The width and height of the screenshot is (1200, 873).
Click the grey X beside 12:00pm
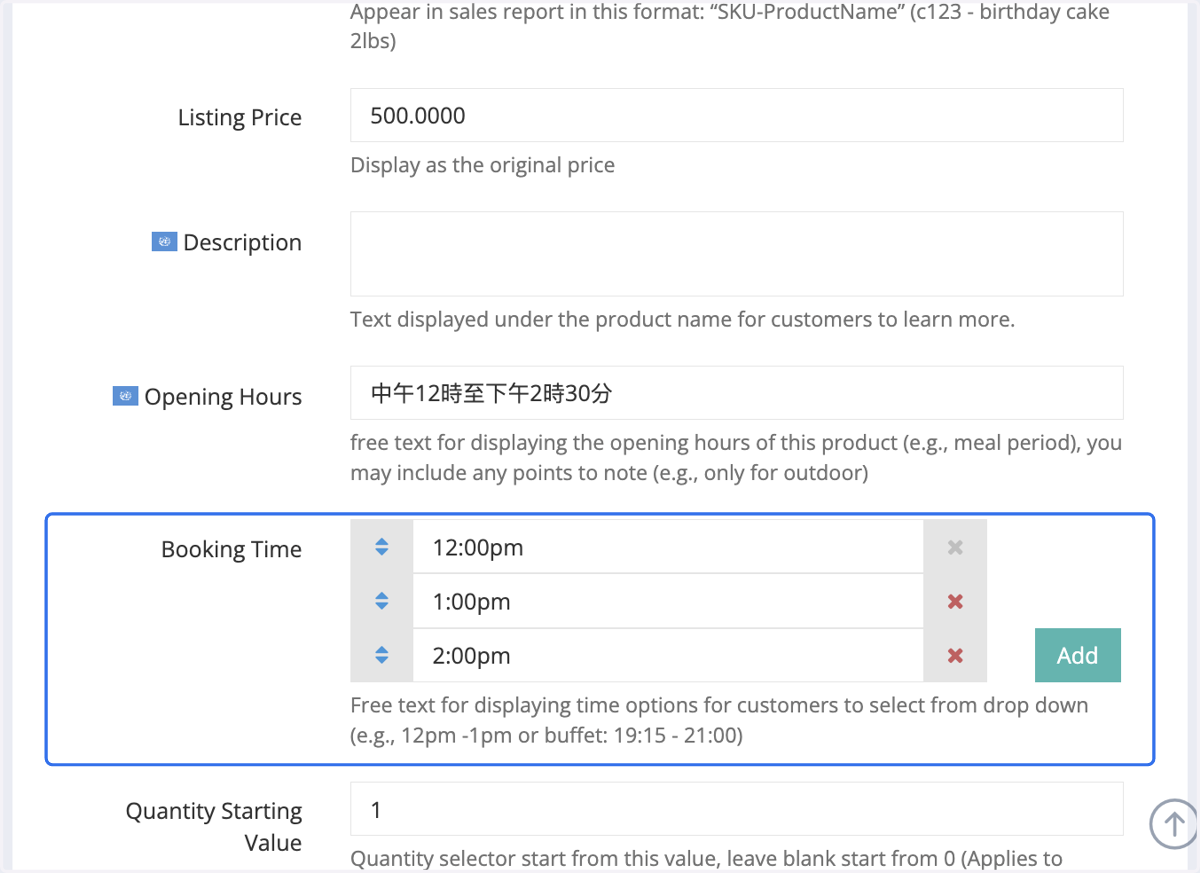point(955,547)
